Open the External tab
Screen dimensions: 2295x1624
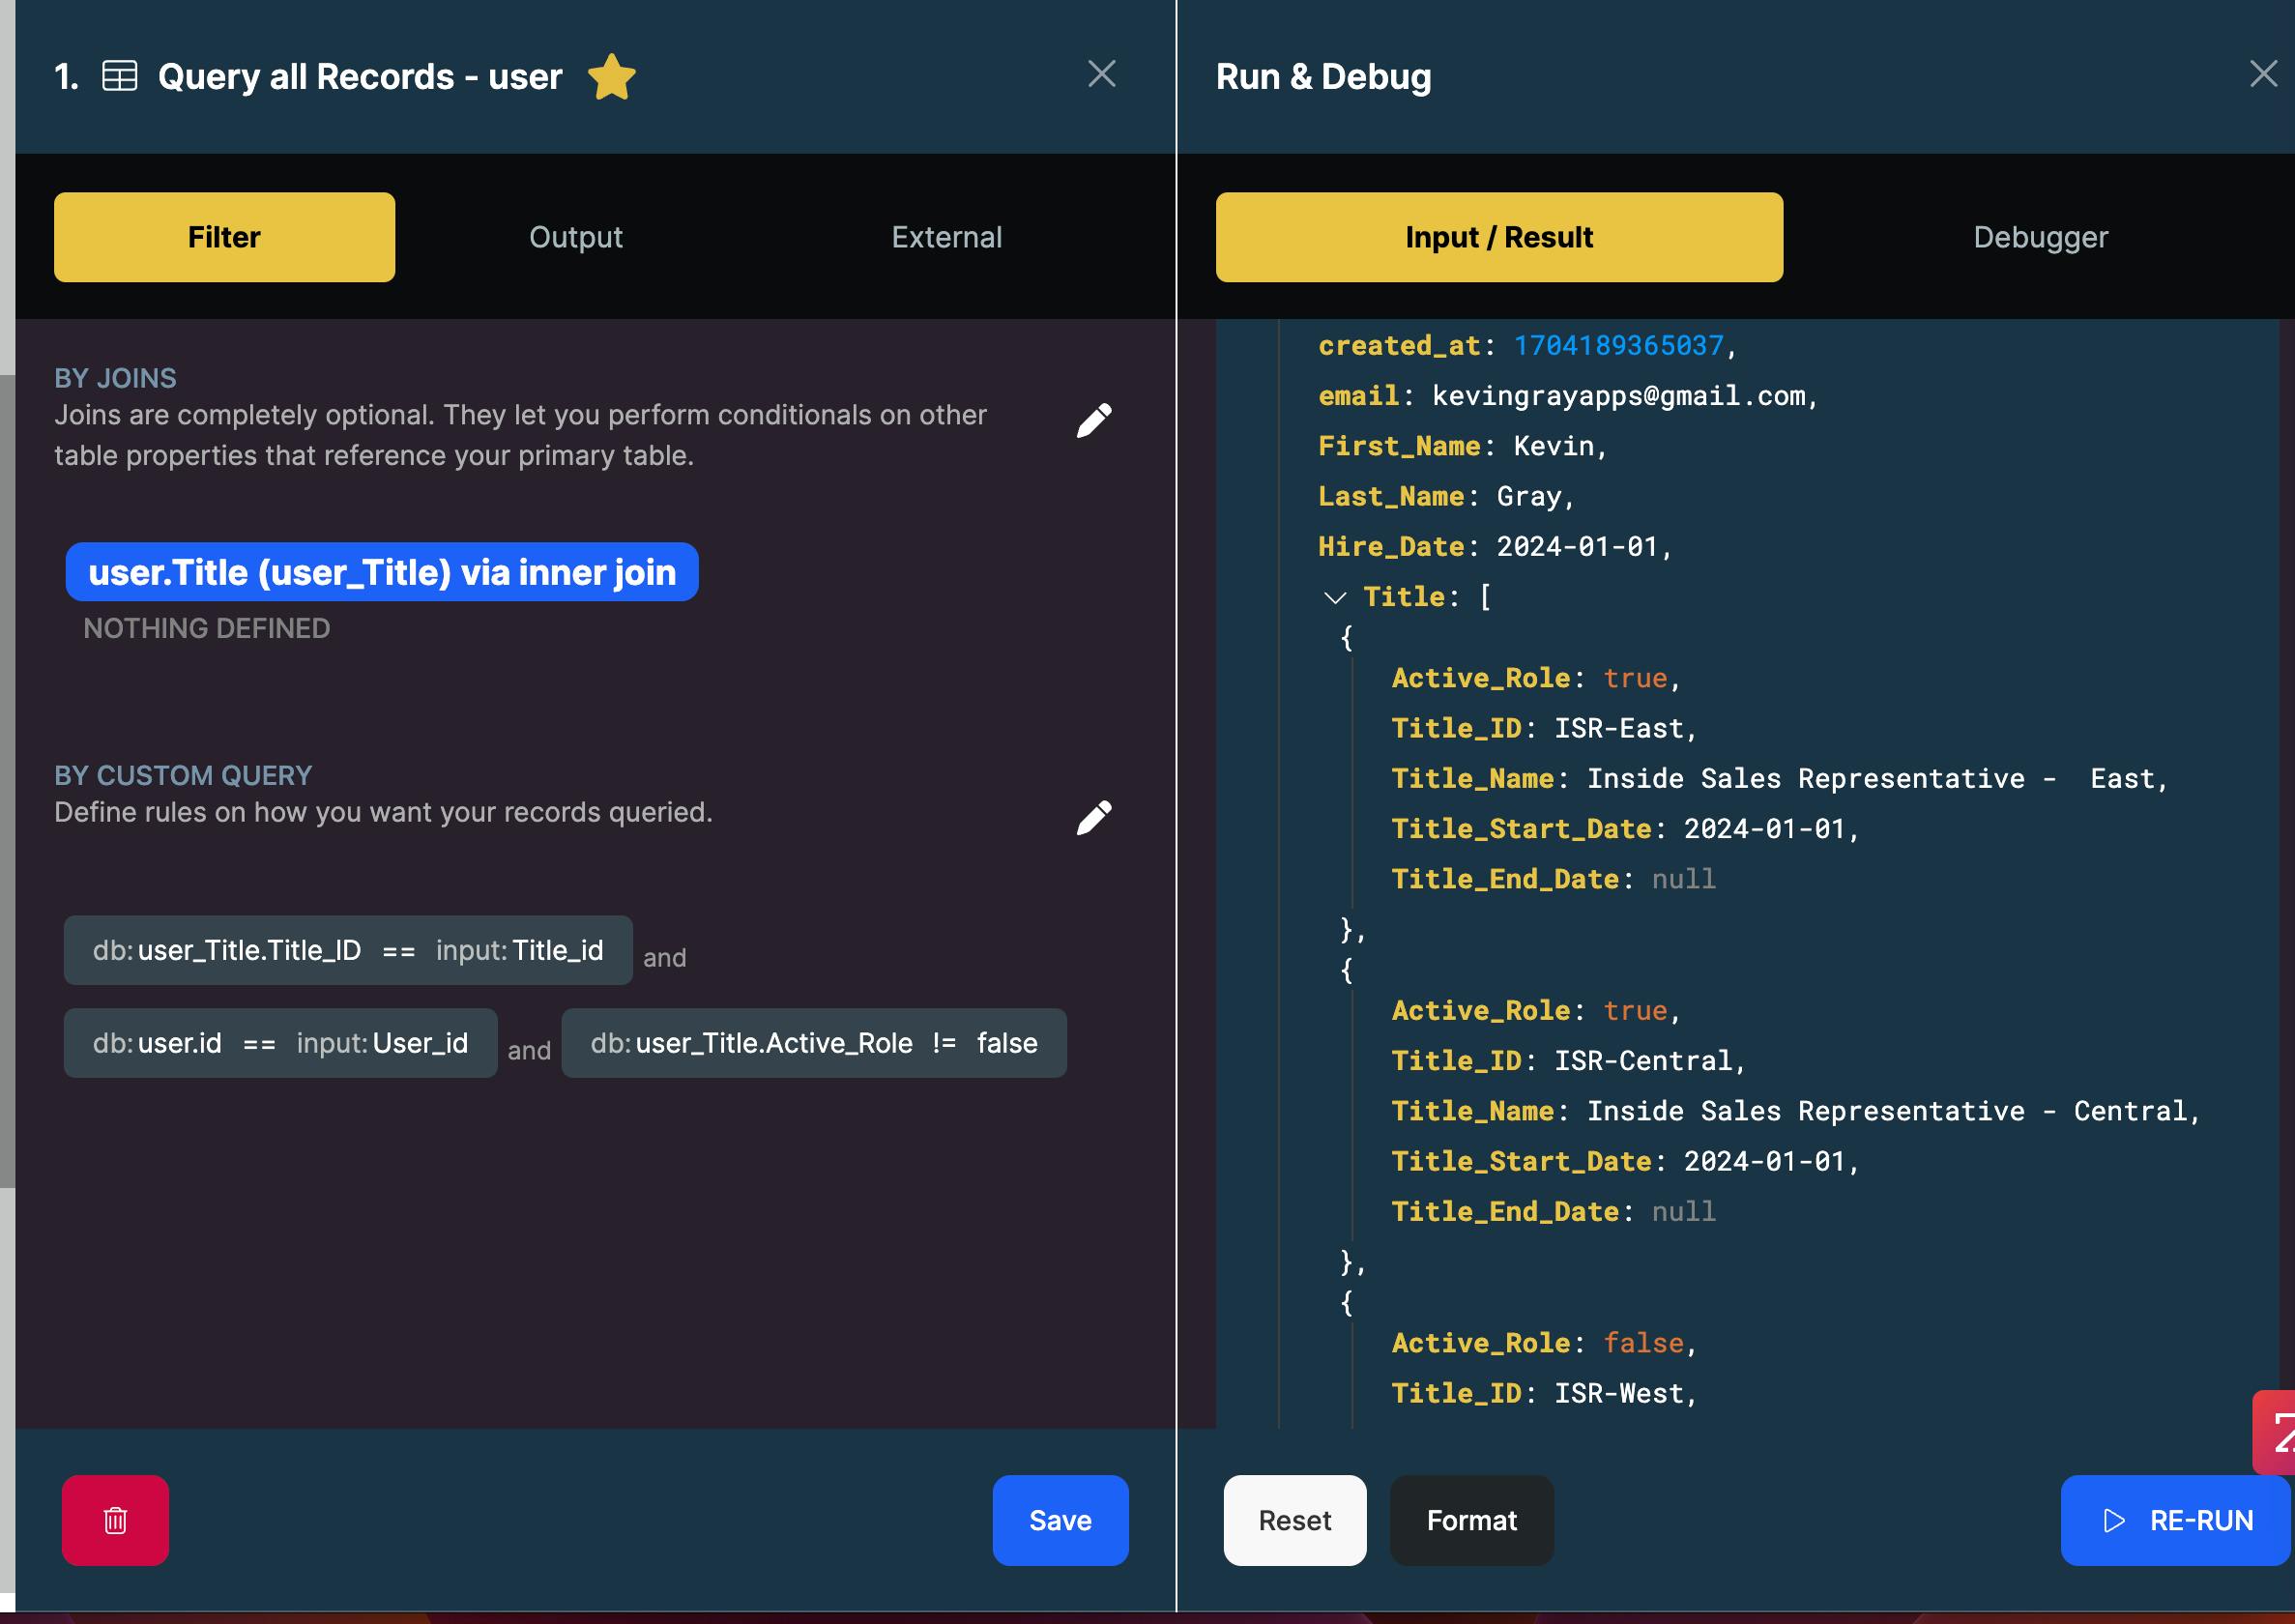coord(946,237)
